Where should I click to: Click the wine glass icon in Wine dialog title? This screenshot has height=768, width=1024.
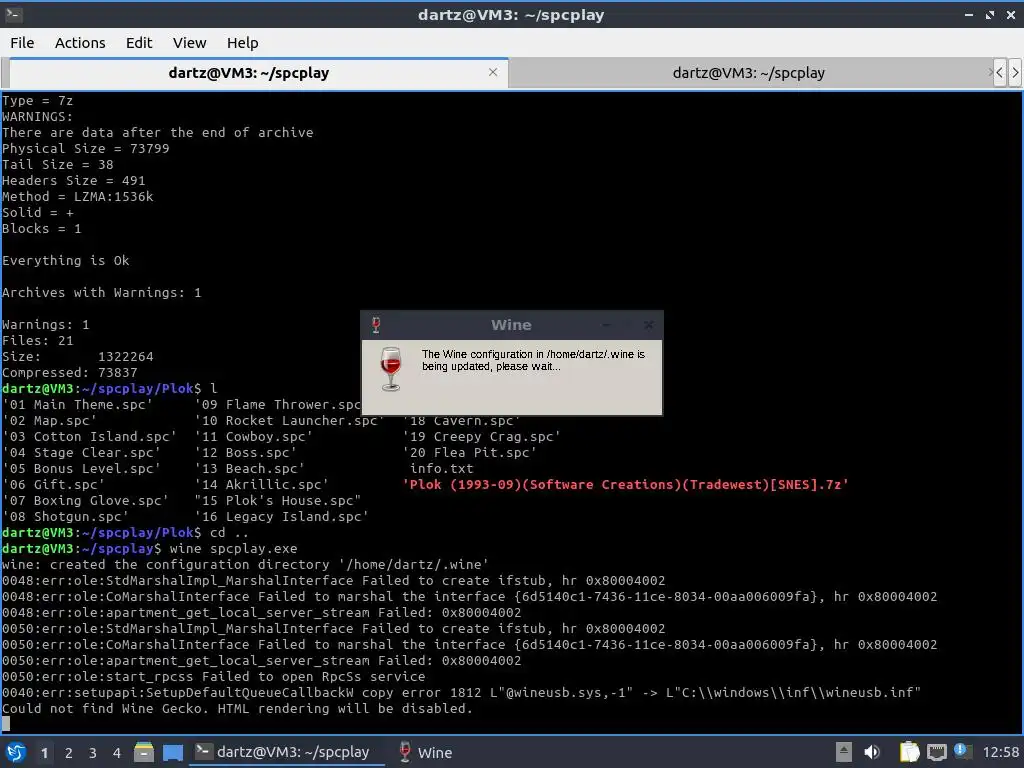click(376, 325)
